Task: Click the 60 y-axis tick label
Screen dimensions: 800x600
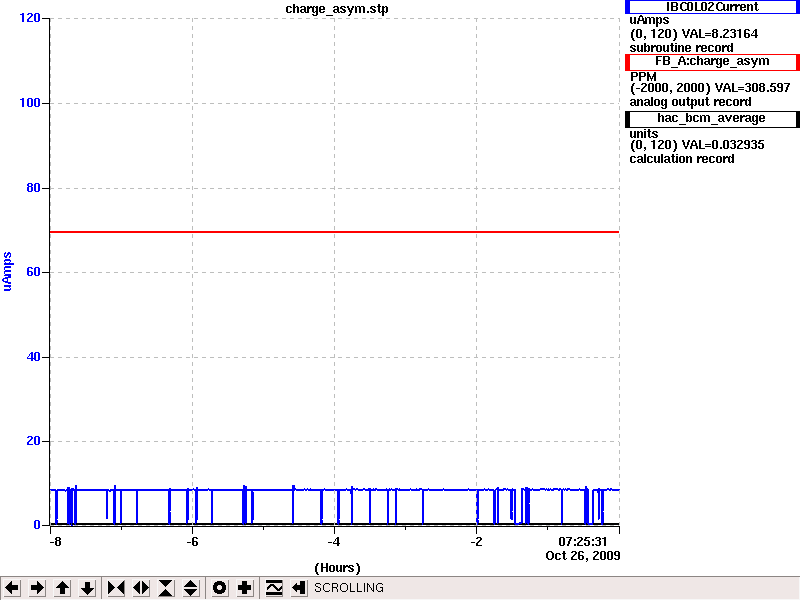Action: point(33,272)
